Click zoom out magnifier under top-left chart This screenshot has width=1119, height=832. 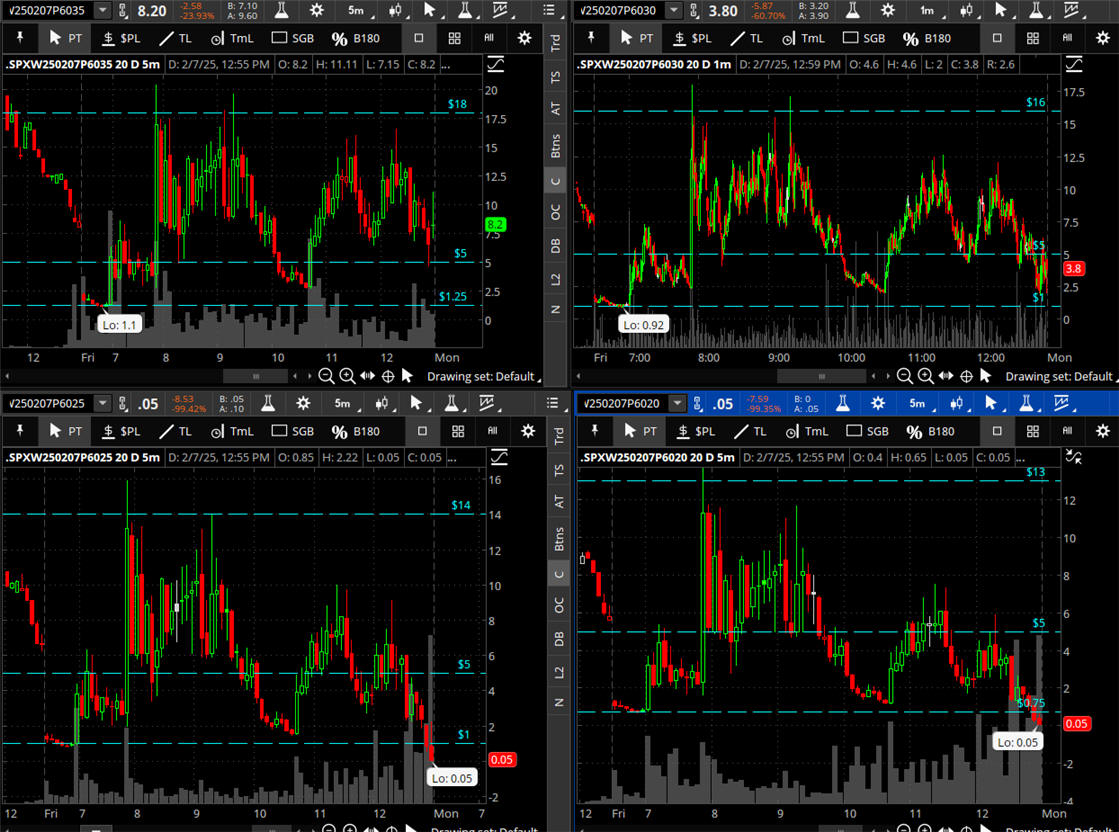pyautogui.click(x=327, y=376)
